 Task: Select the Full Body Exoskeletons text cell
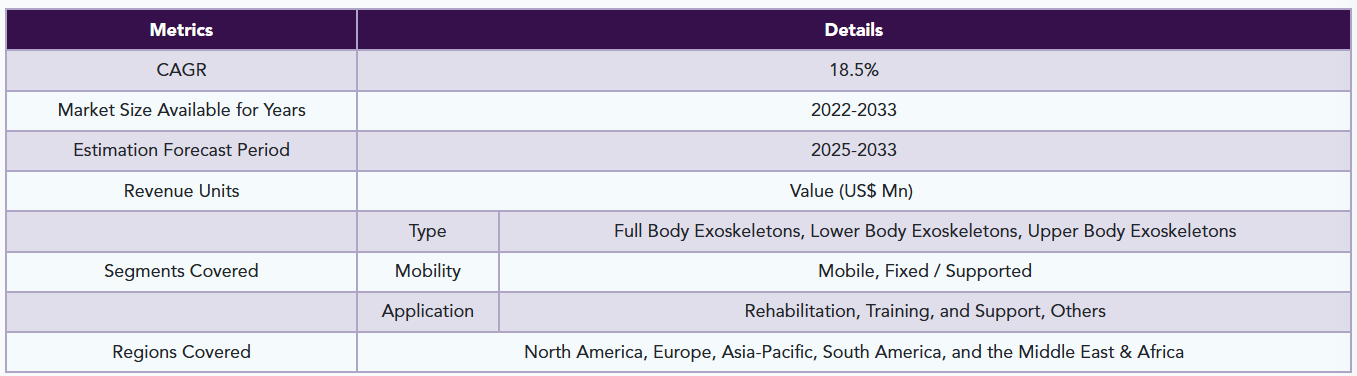[925, 231]
